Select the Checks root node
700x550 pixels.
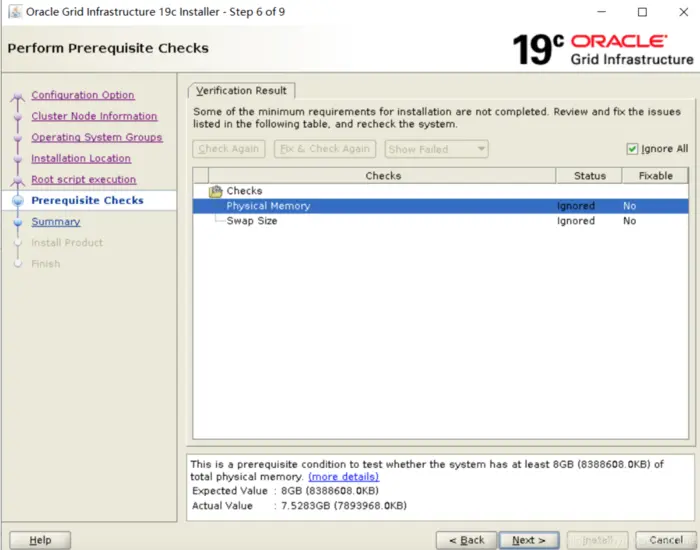tap(244, 191)
